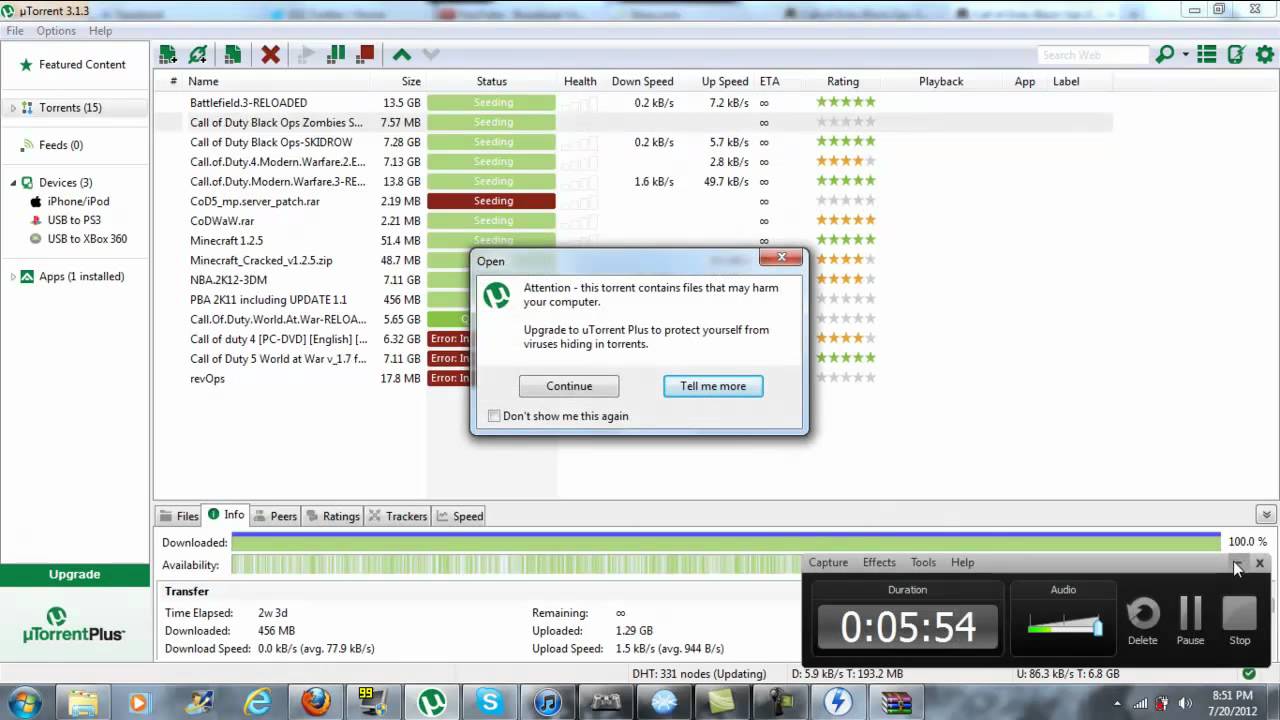Click the green Upgrade button
The height and width of the screenshot is (720, 1280).
pyautogui.click(x=75, y=574)
